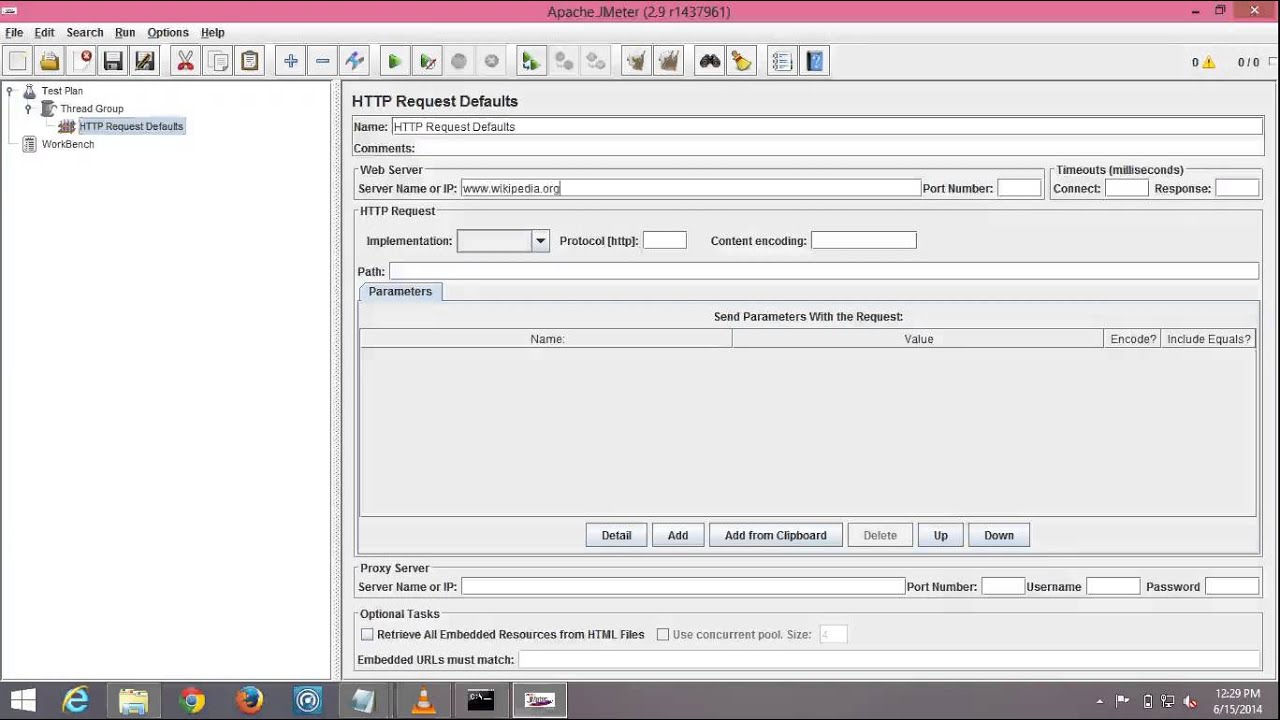Click the Clear results broom icon
This screenshot has width=1280, height=720.
636,61
